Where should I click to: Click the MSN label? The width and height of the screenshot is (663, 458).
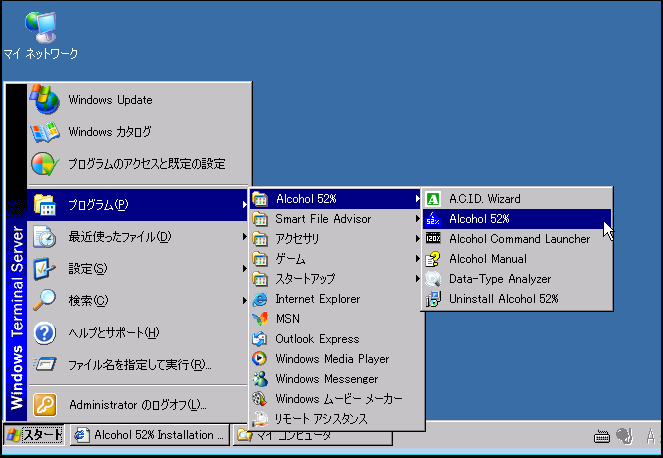coord(288,319)
